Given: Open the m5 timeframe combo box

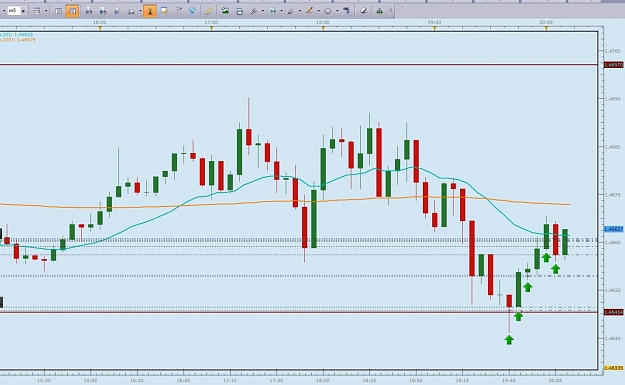Looking at the screenshot, I should coord(17,11).
